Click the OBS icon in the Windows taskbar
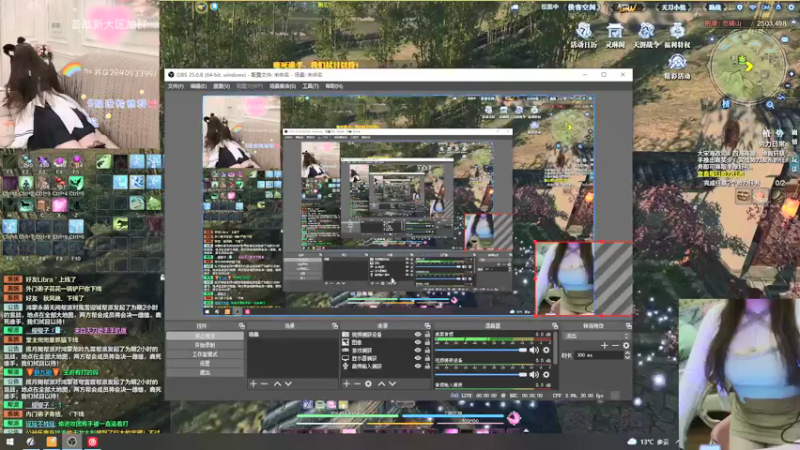Screen dimensions: 800x450 point(72,442)
